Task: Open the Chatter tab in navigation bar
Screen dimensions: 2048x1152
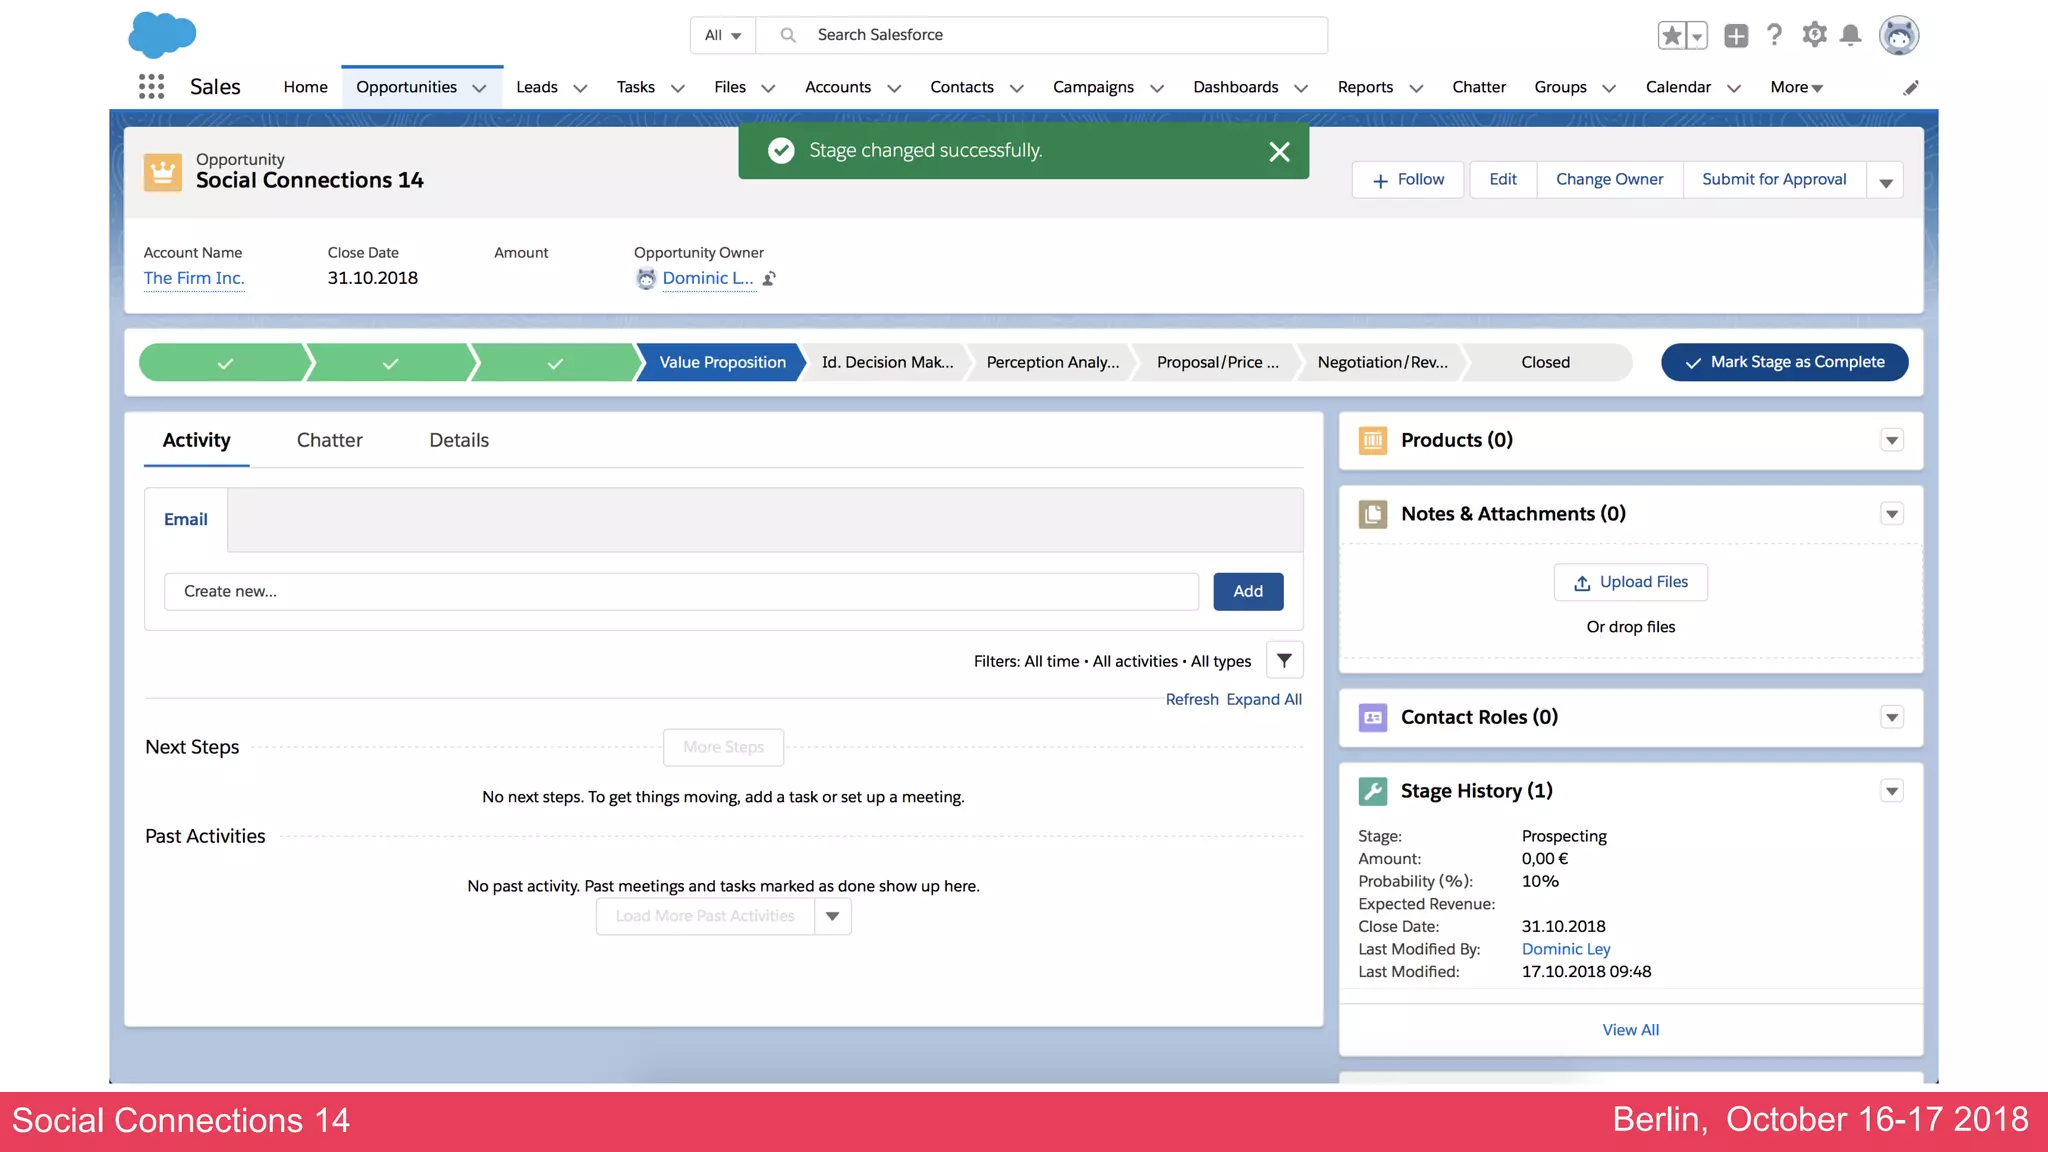Action: (x=1478, y=87)
